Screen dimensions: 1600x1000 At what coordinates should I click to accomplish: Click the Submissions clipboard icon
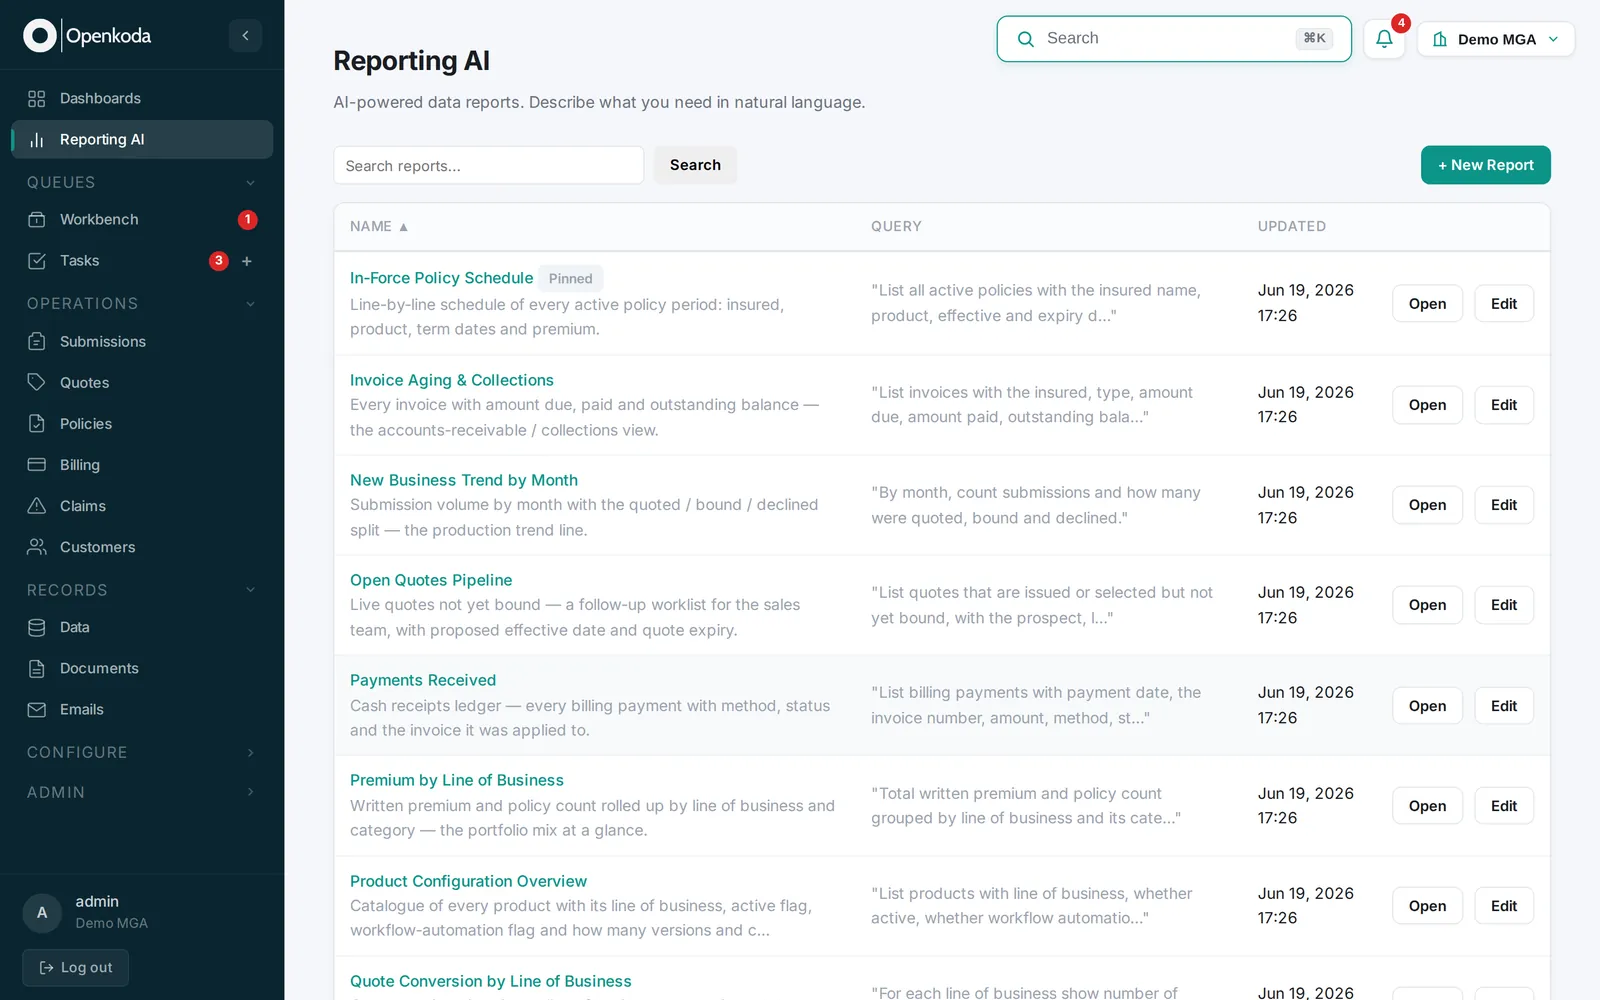pos(37,341)
